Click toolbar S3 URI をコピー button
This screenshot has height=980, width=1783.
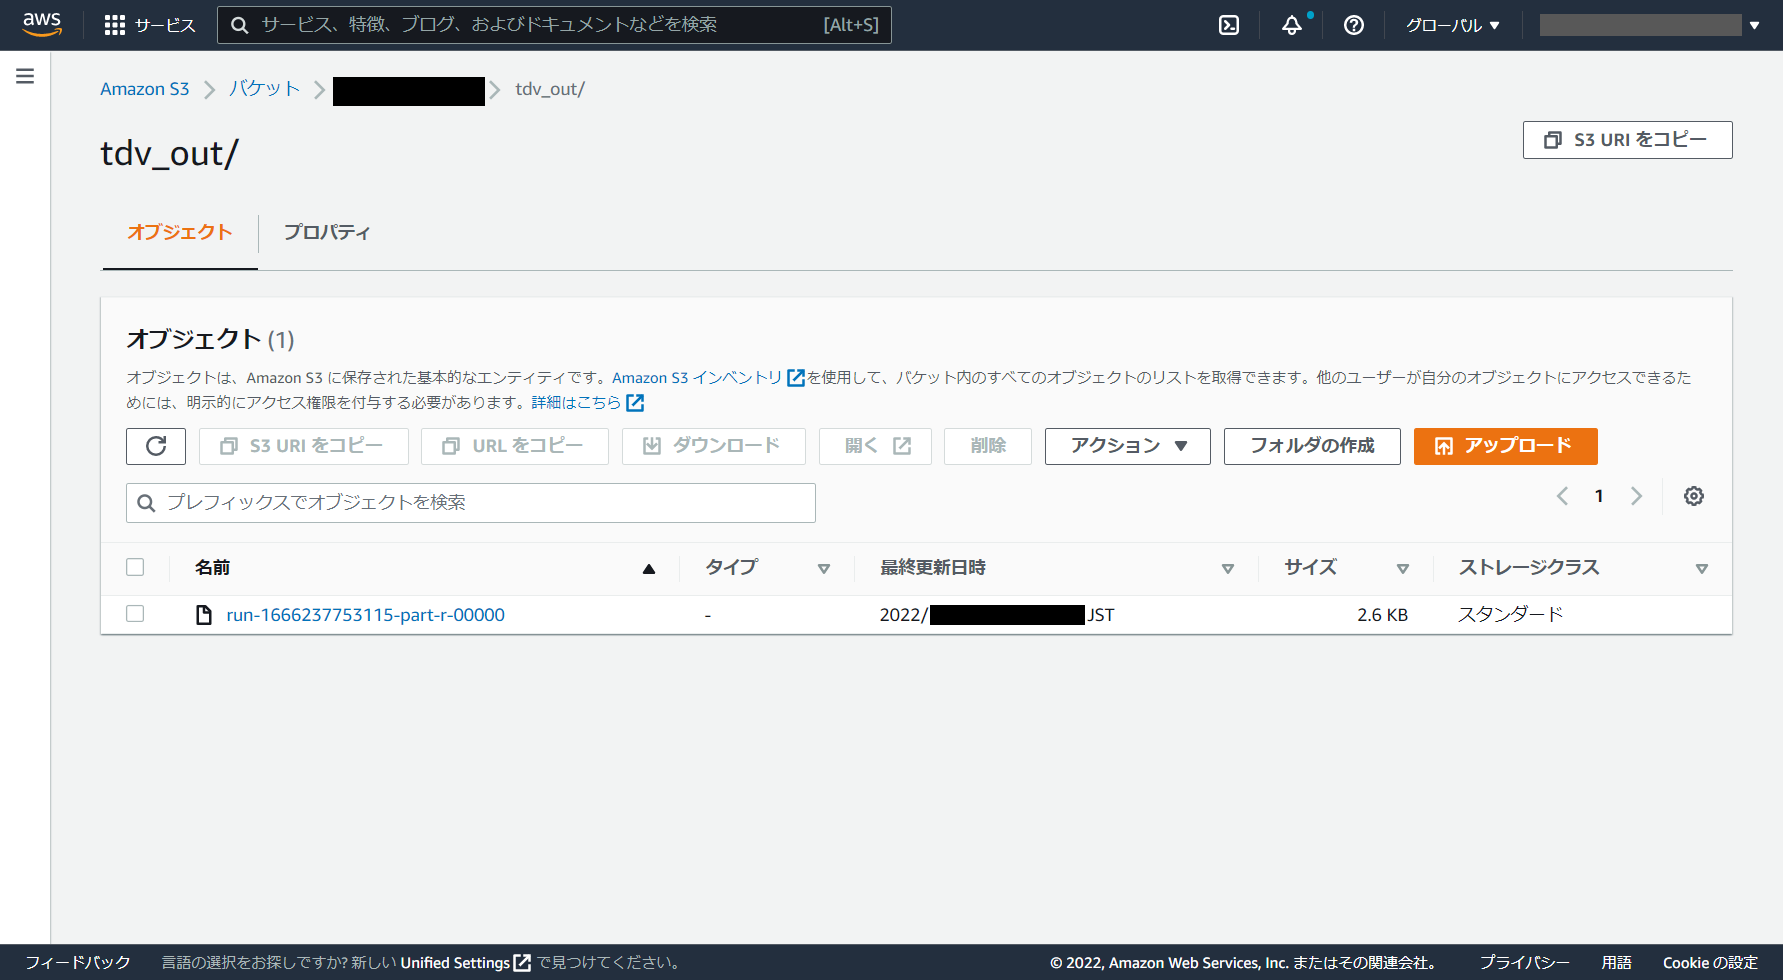tap(304, 446)
